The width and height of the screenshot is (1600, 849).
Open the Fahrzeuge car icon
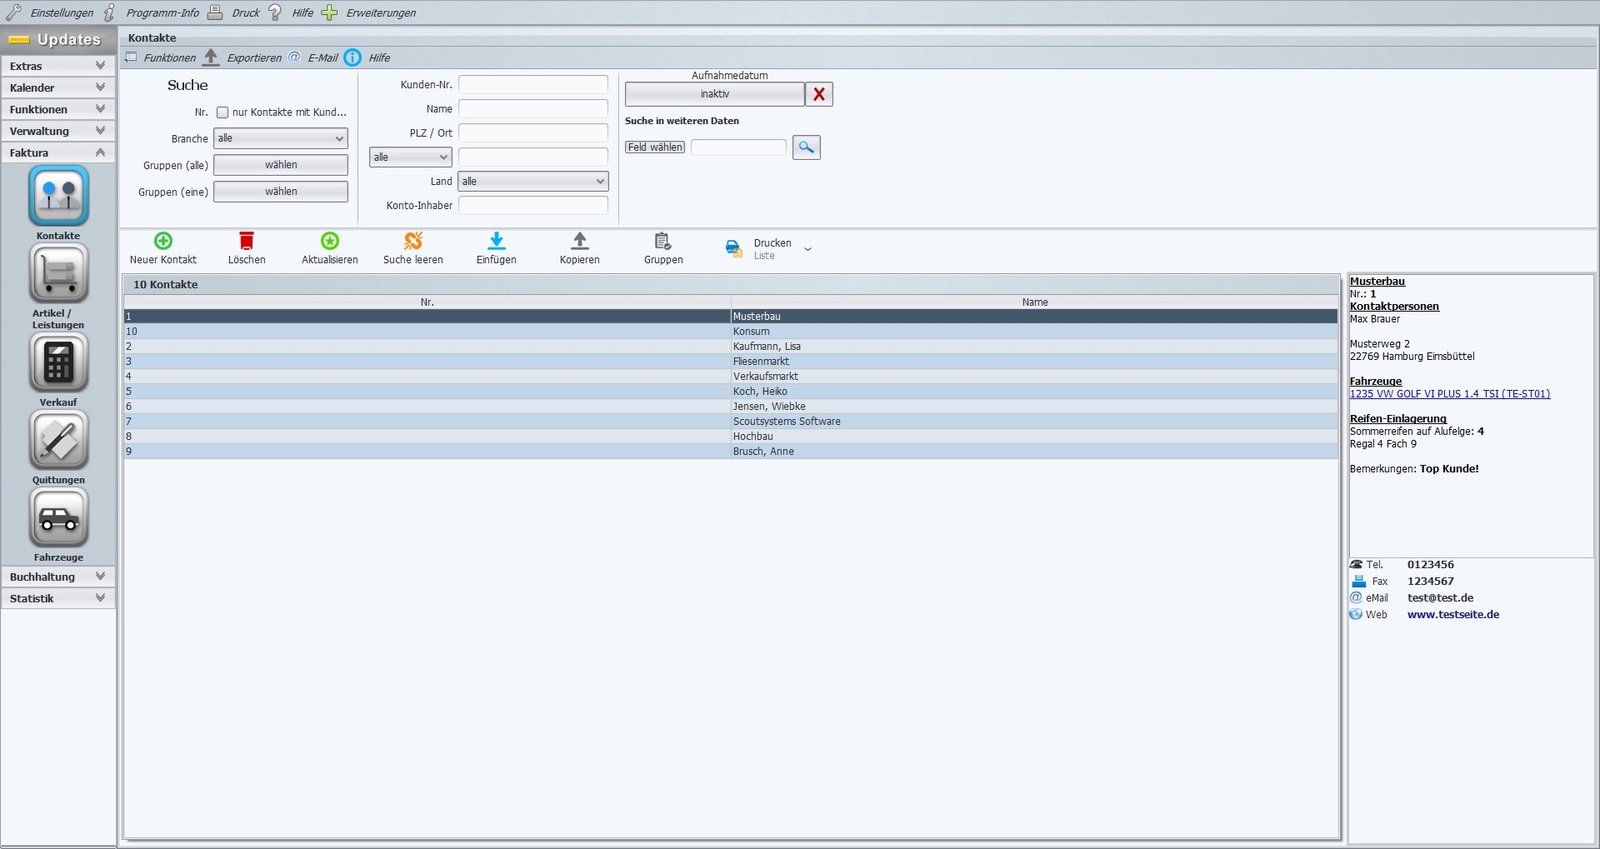pyautogui.click(x=58, y=518)
